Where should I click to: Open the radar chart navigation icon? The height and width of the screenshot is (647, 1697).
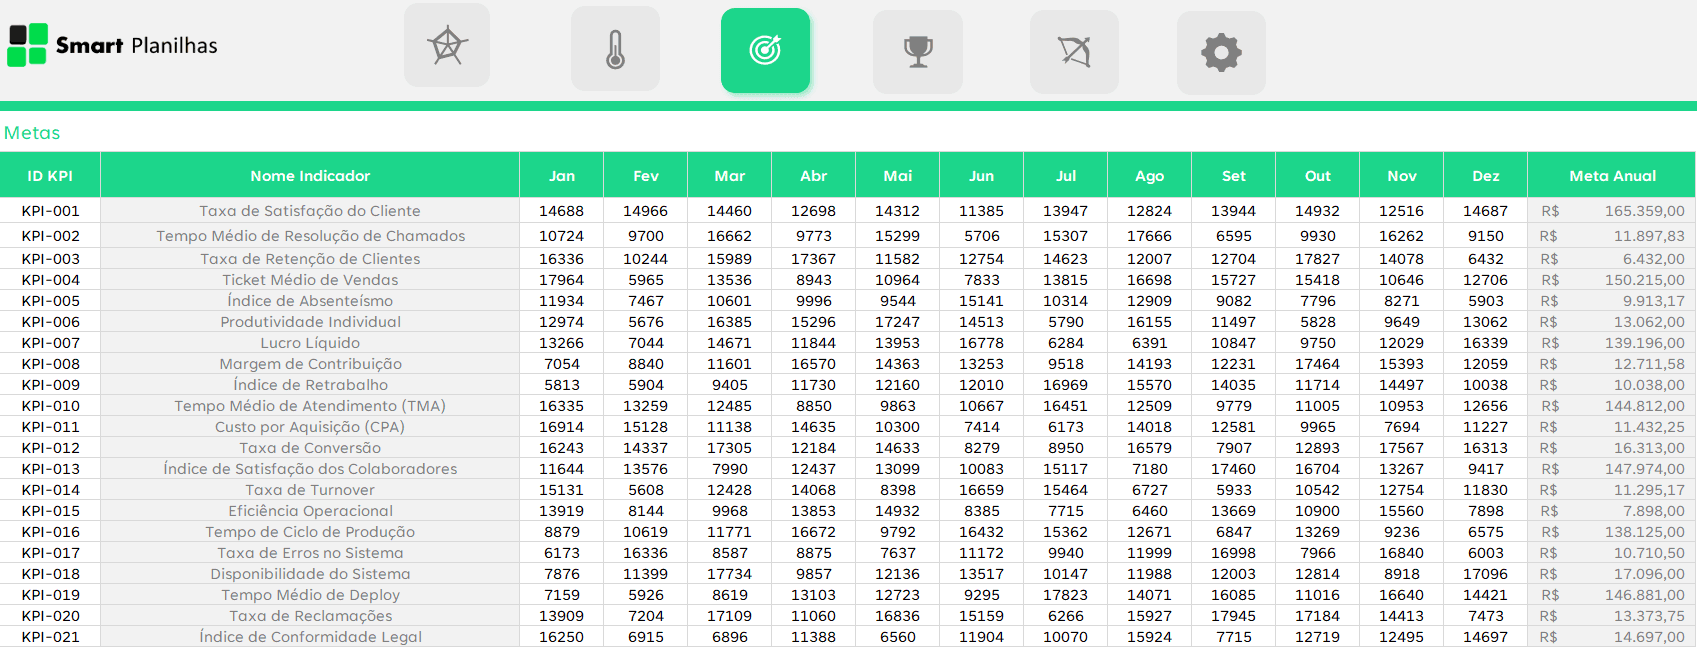(x=447, y=46)
